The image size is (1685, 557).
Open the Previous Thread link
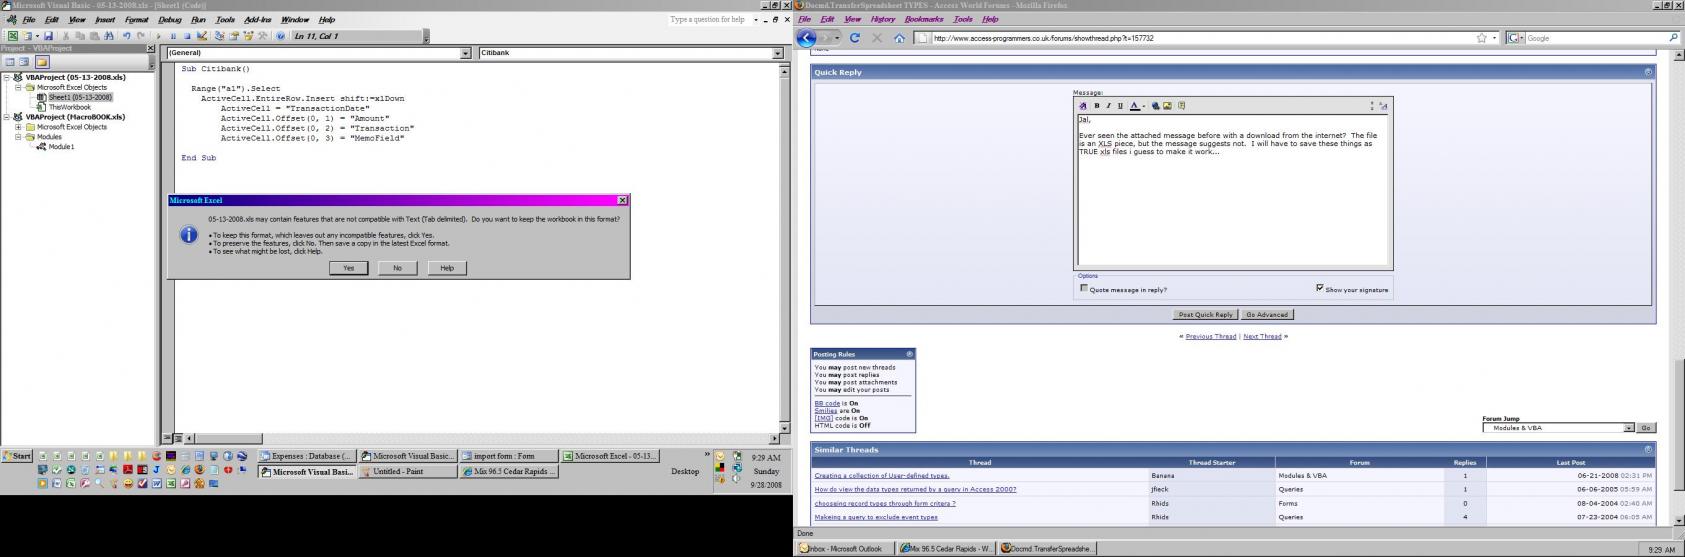(1211, 336)
